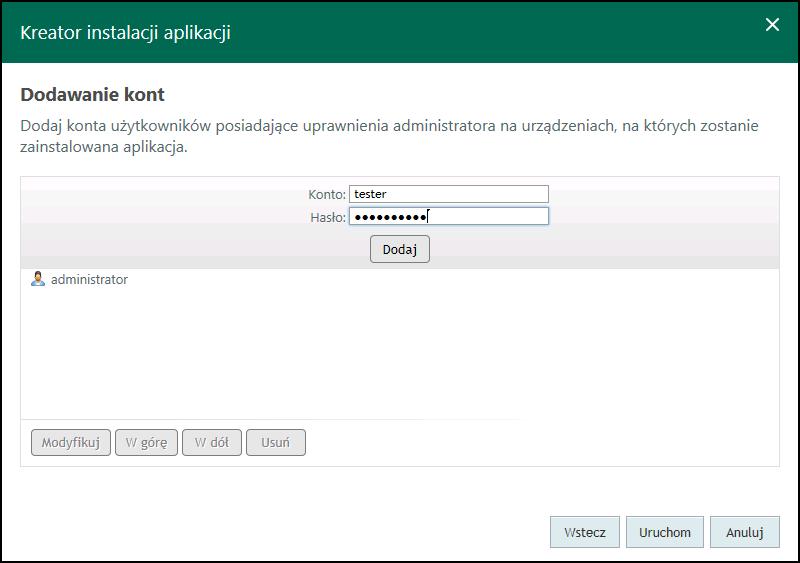Image resolution: width=800 pixels, height=563 pixels.
Task: Click the Konto field containing tester
Action: (x=449, y=194)
